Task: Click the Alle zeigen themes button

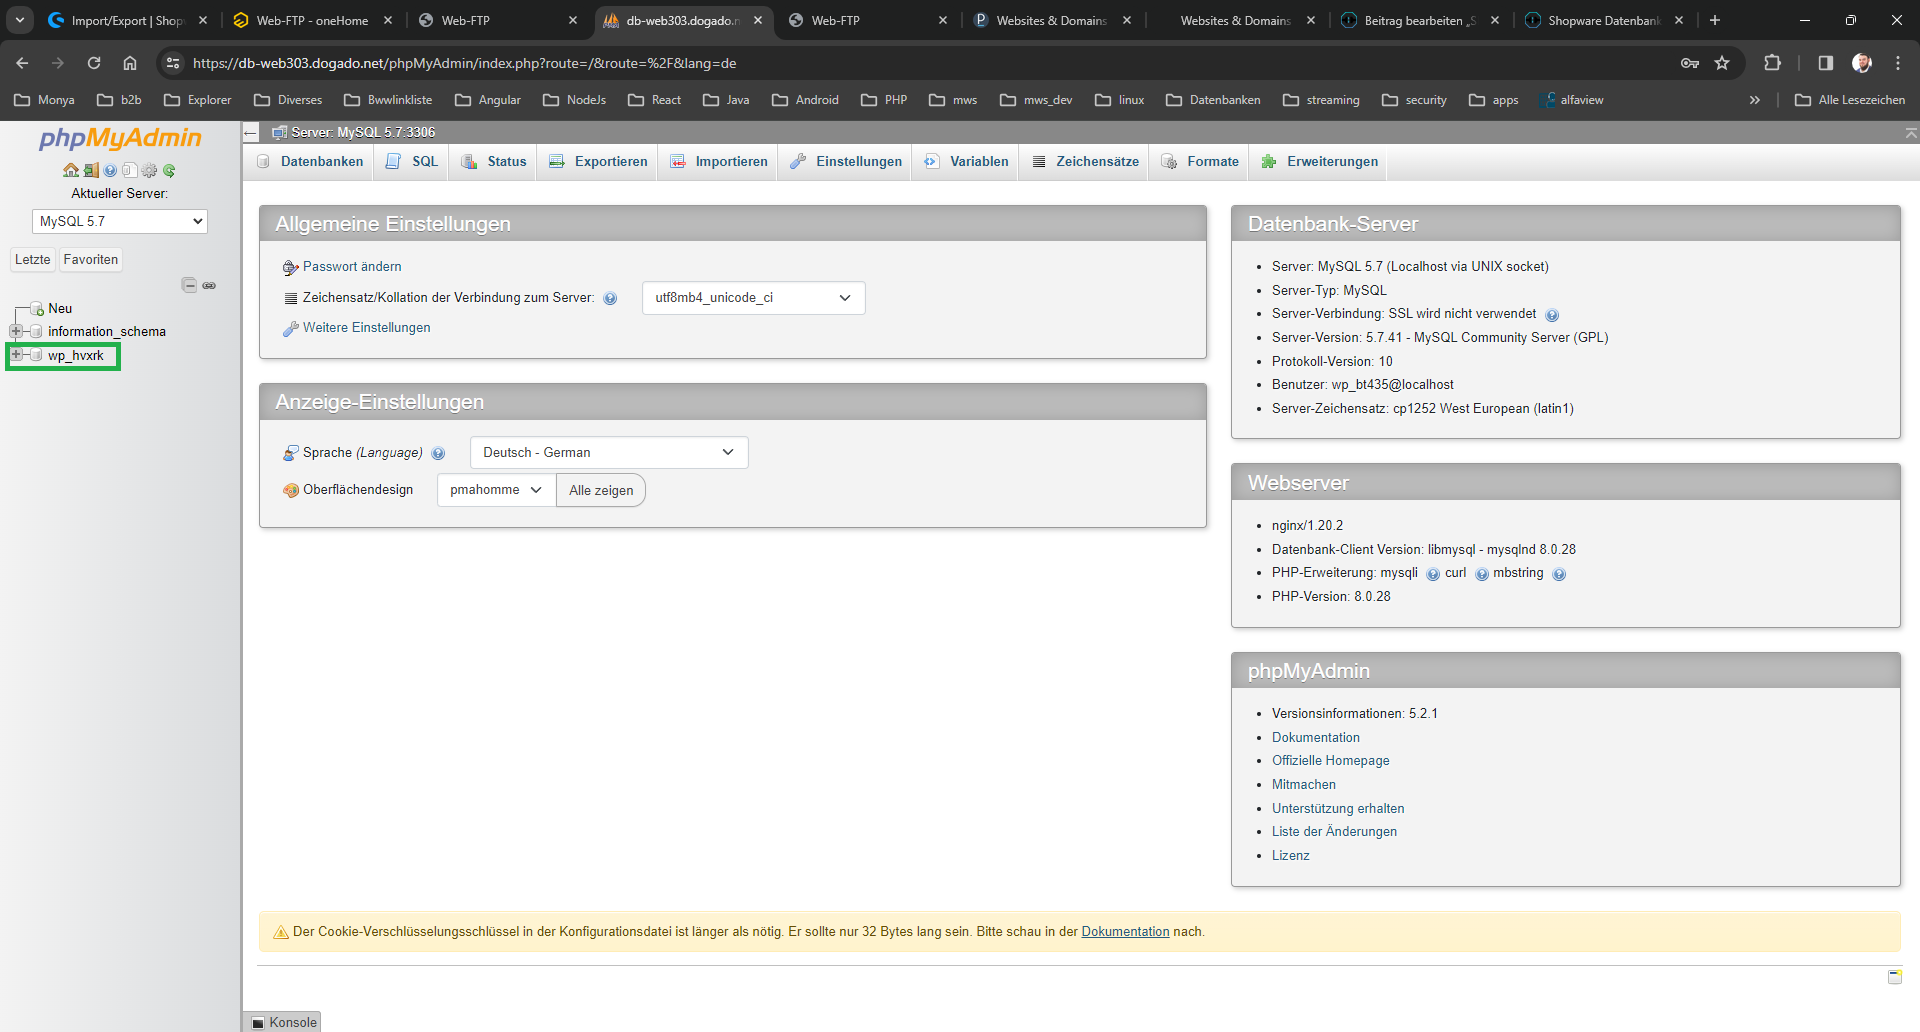Action: [601, 490]
